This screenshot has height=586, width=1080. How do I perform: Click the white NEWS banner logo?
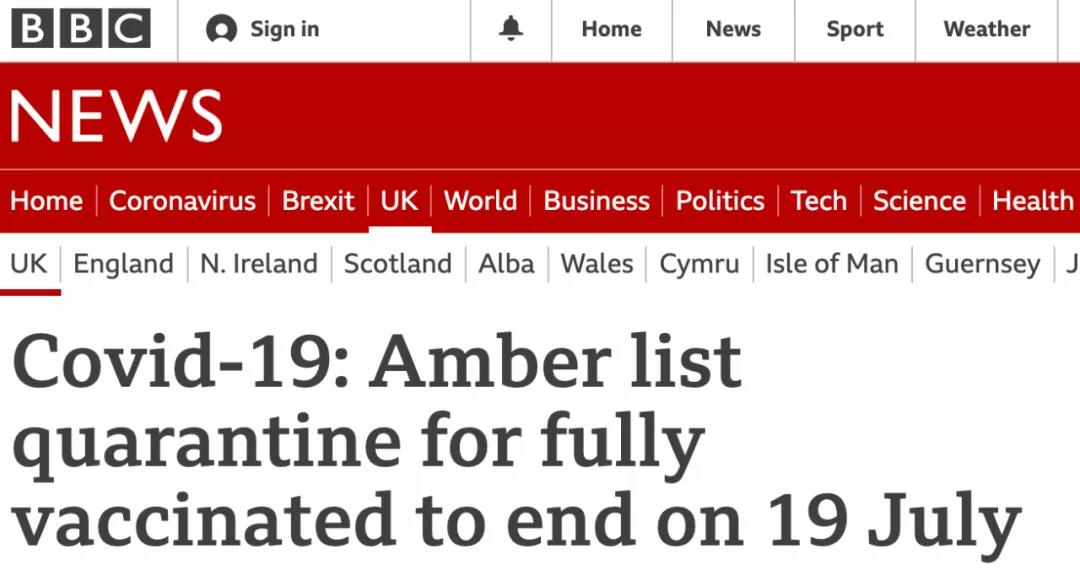point(116,116)
